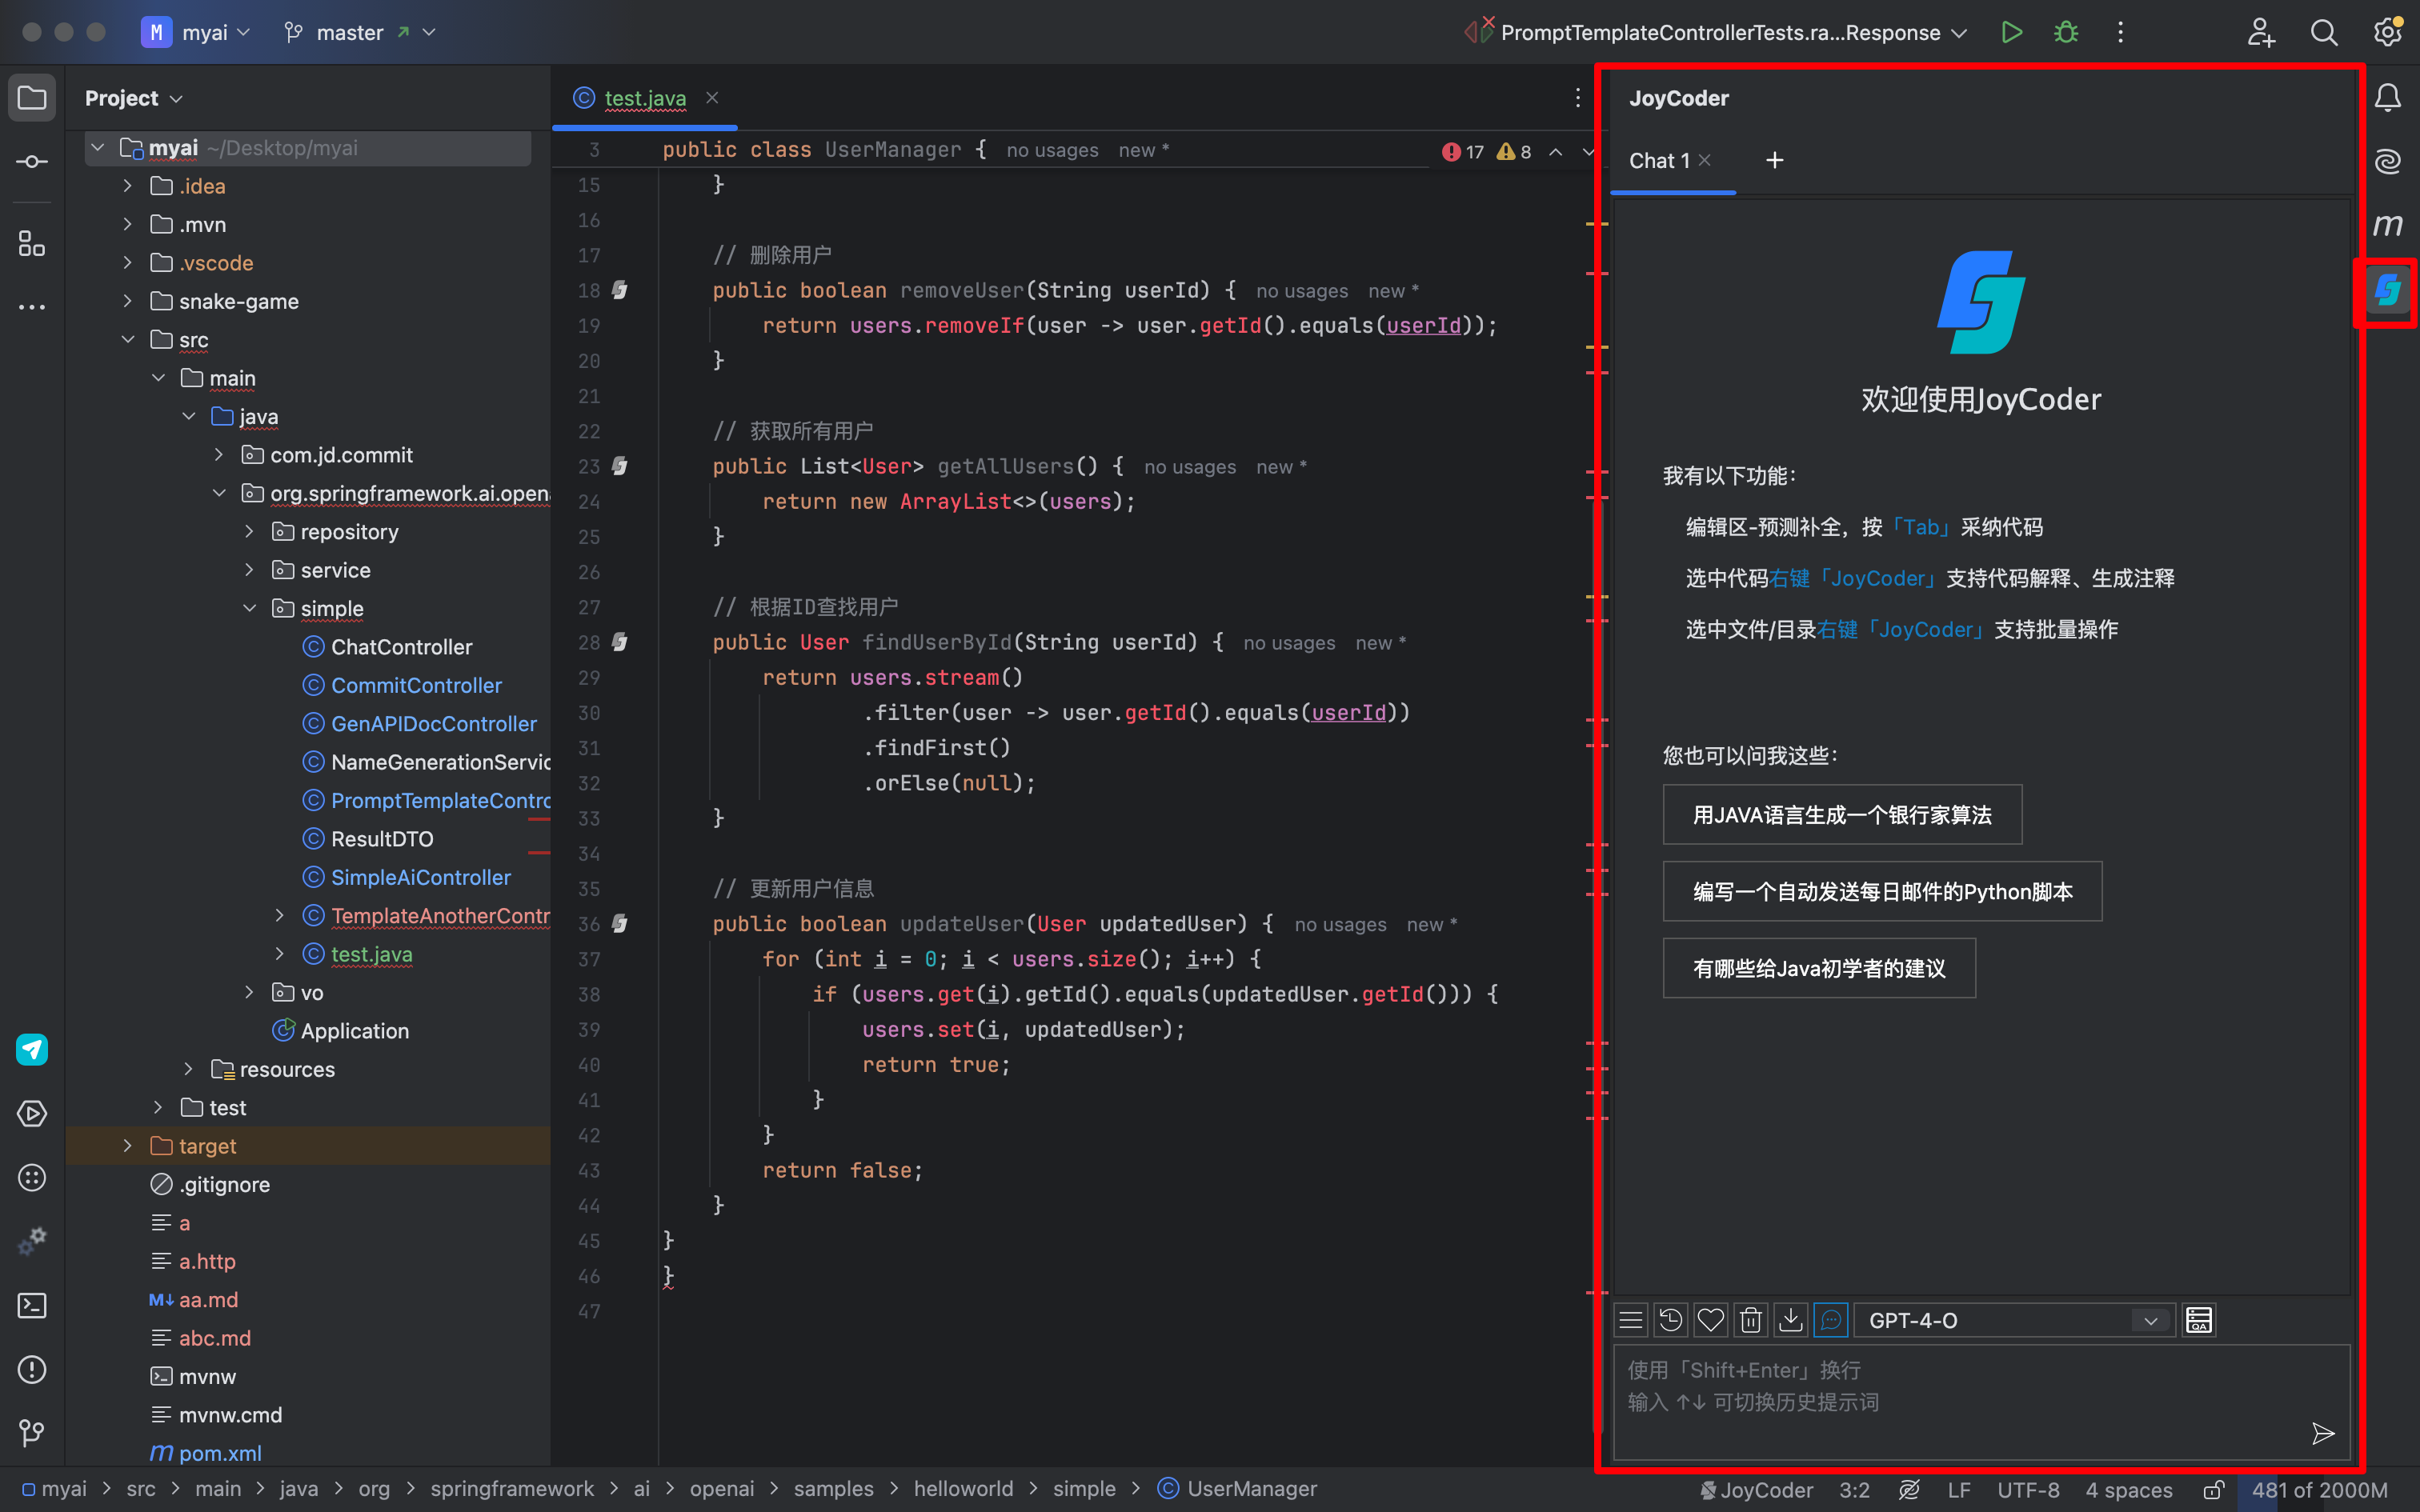The width and height of the screenshot is (2420, 1512).
Task: Open the JoyCoder tool window icon
Action: pos(2387,291)
